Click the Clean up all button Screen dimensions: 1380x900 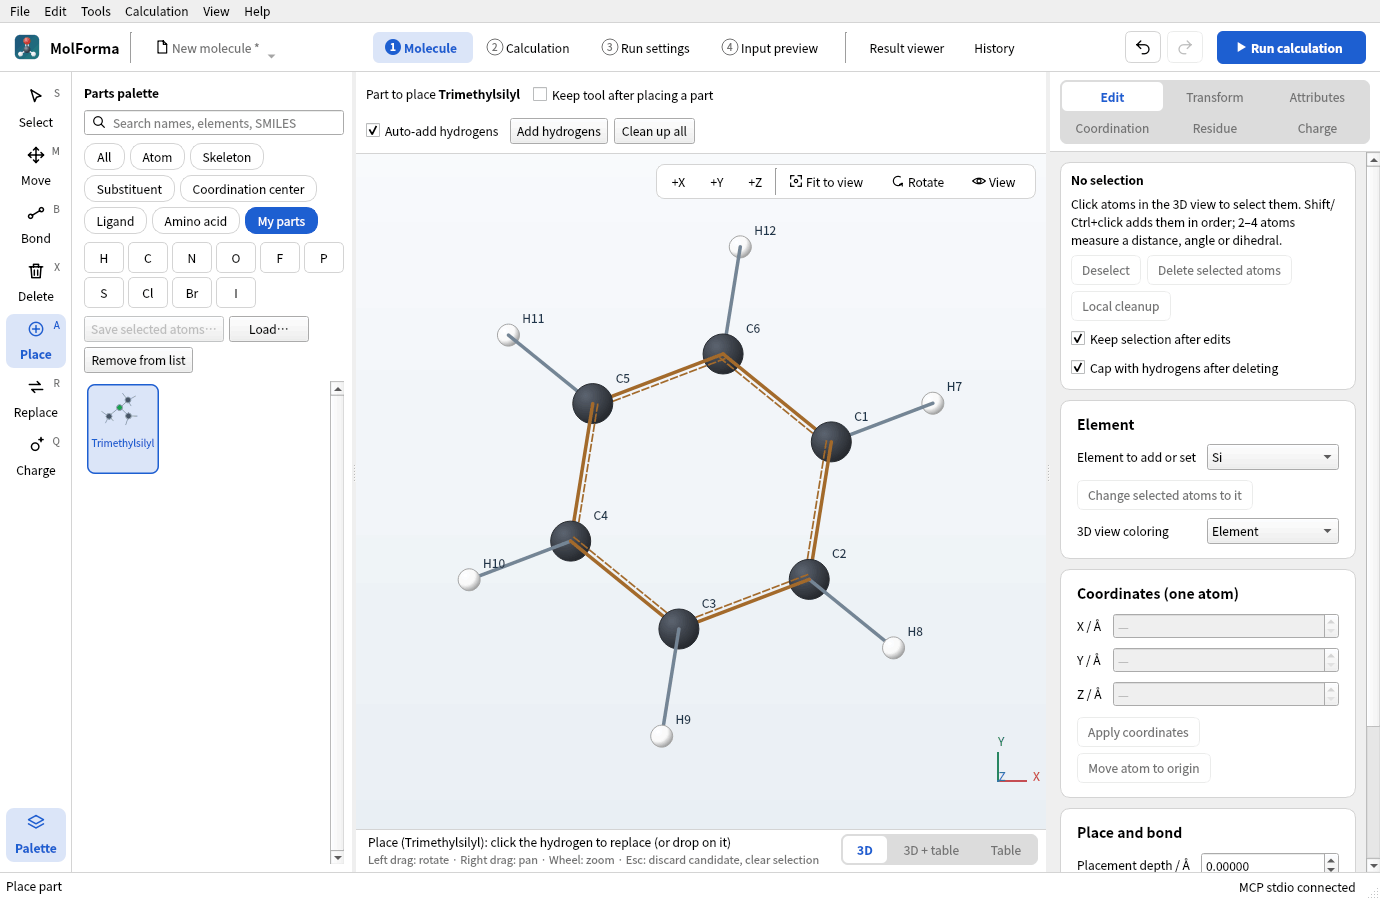pos(654,131)
